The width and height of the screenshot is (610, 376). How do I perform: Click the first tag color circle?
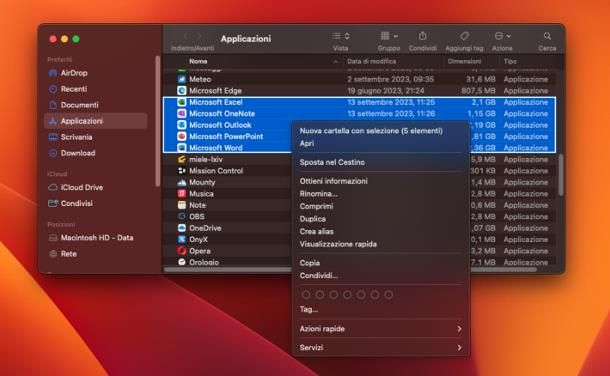coord(306,295)
